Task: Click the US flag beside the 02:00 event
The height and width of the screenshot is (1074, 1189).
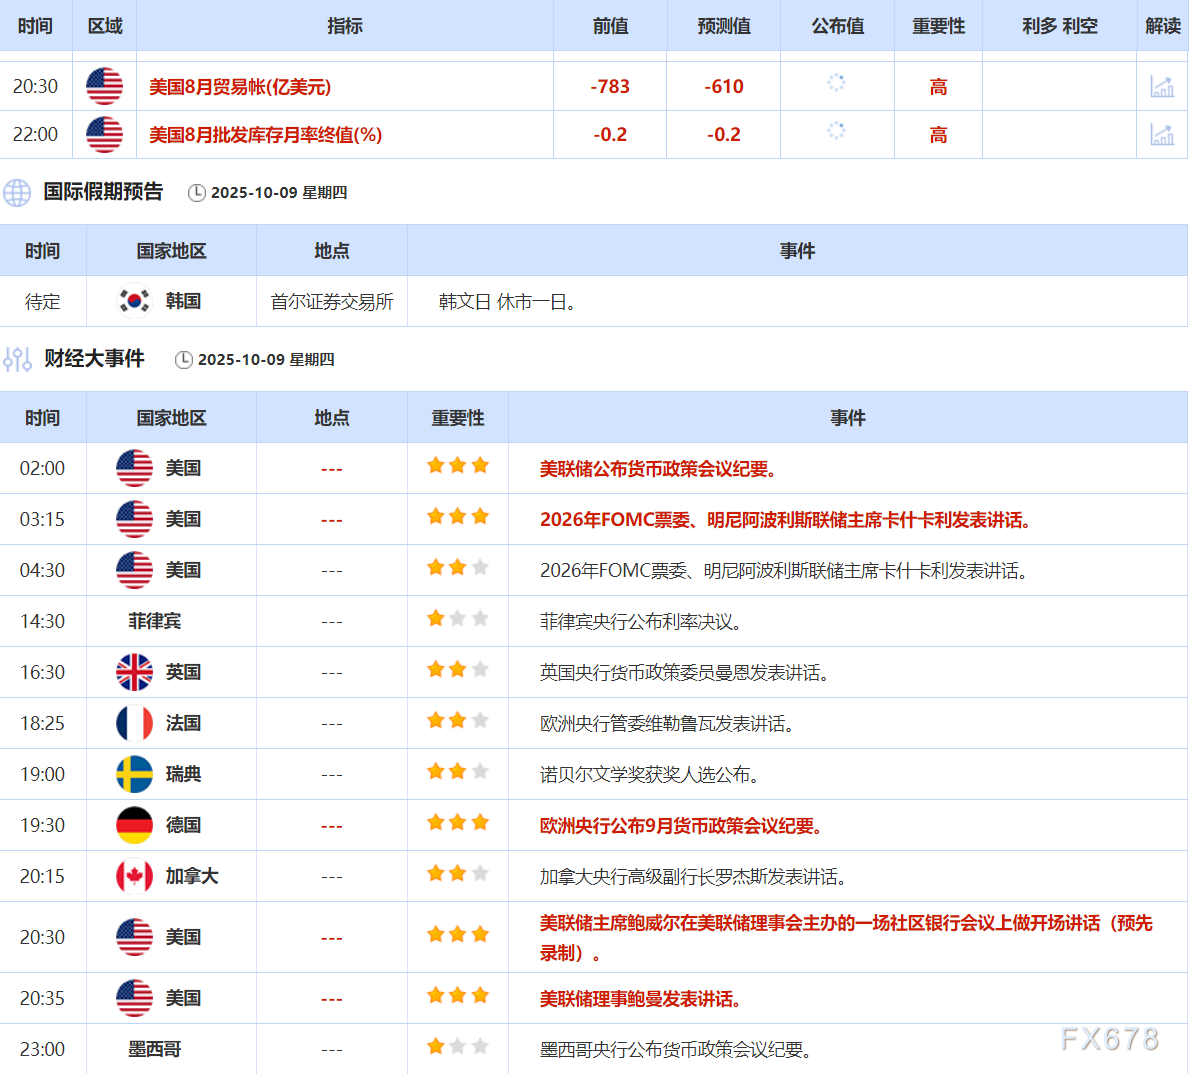Action: (134, 467)
